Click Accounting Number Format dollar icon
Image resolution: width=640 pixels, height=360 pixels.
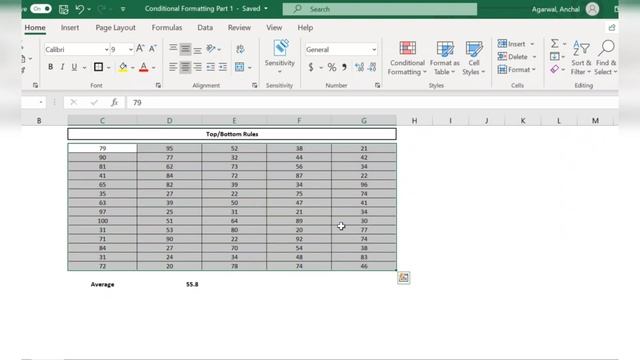pos(311,67)
